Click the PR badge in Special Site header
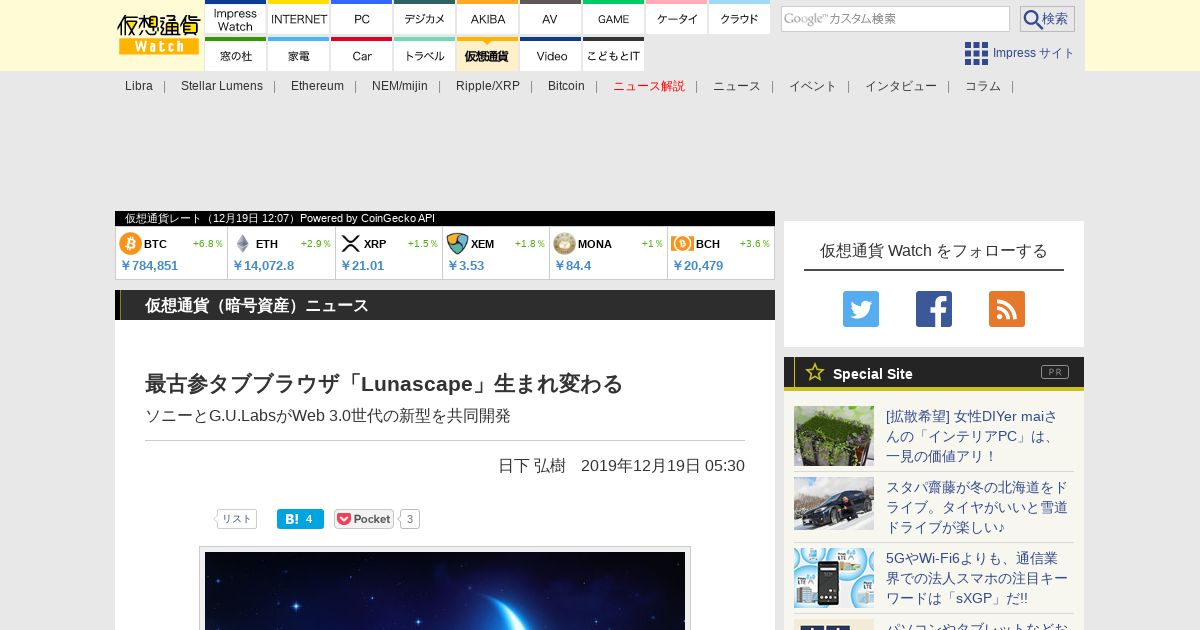 coord(1055,372)
